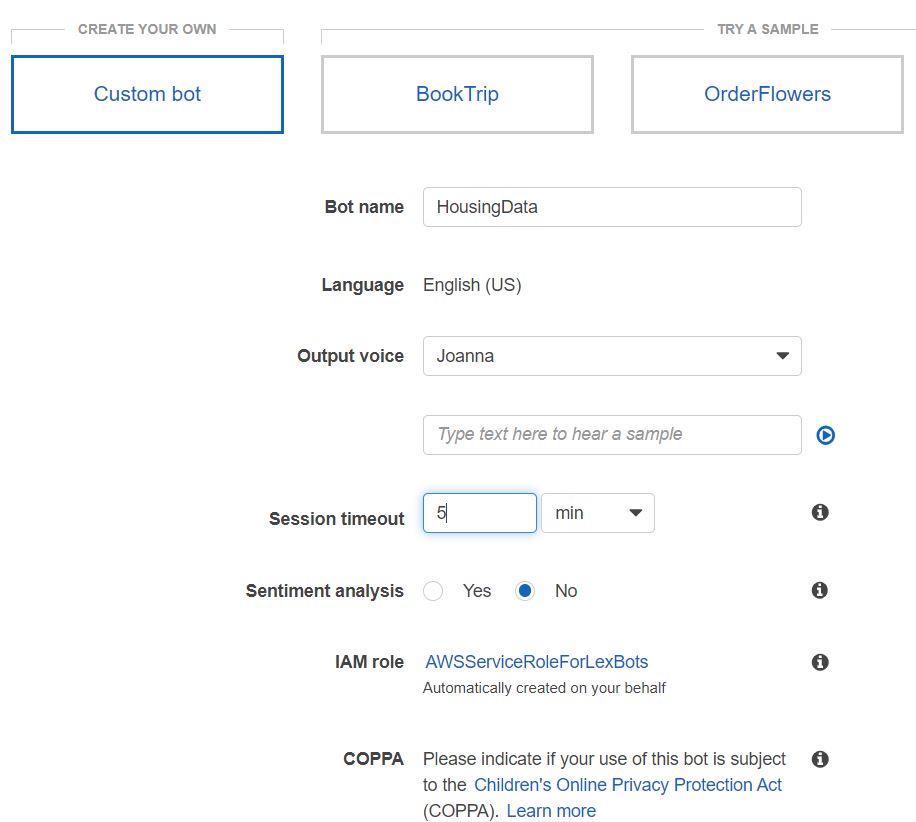Select the Custom bot option
The image size is (916, 822).
[x=147, y=94]
